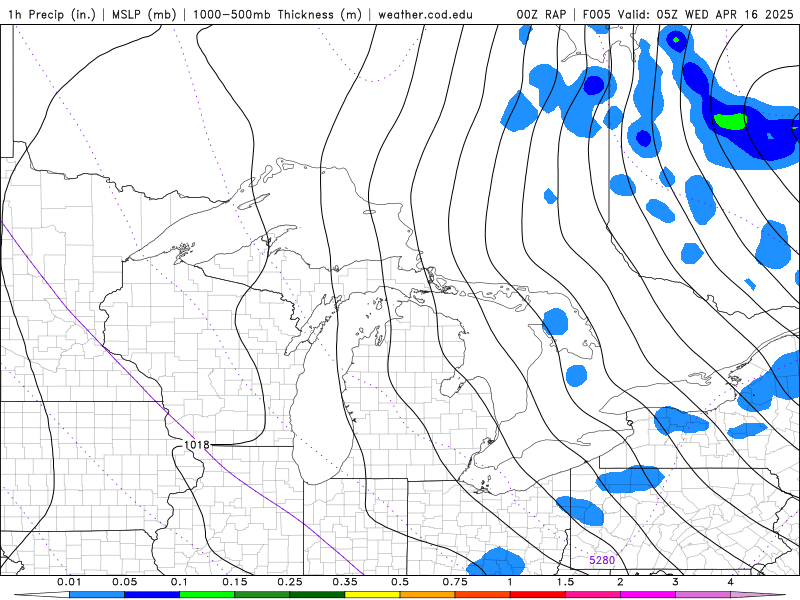This screenshot has height=600, width=800.
Task: Click the legend value 1
Action: click(x=510, y=582)
